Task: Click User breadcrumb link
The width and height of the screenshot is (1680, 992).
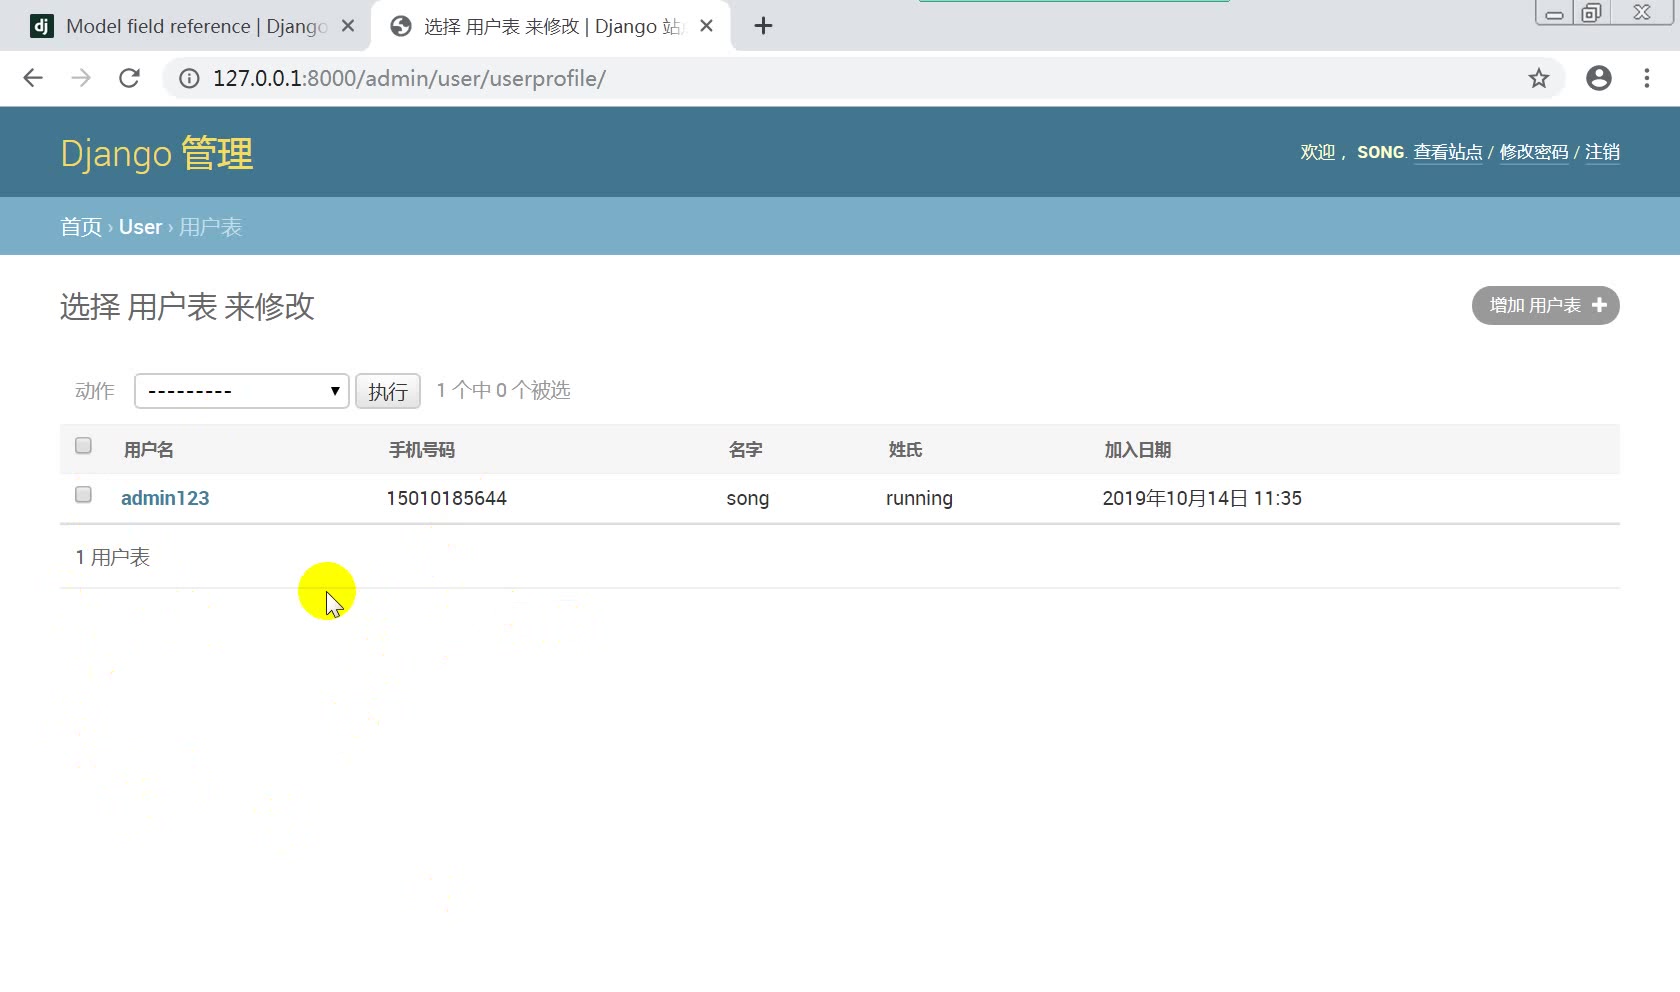Action: (140, 227)
